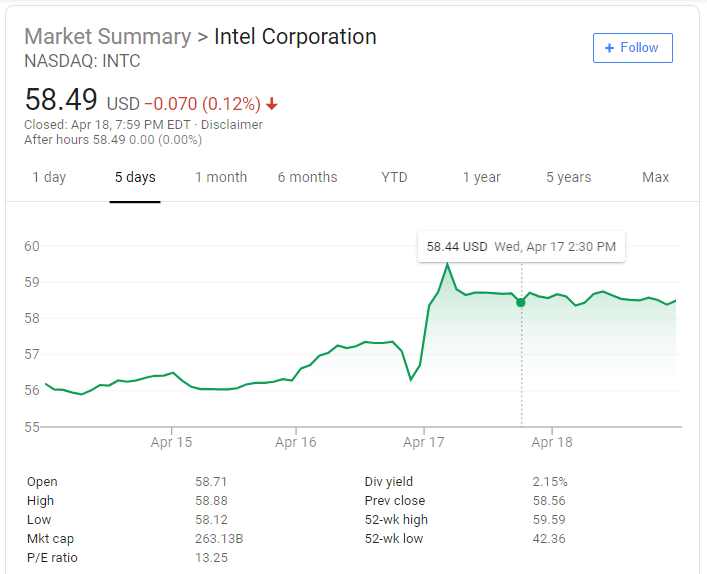Select the 5 days tab
Image resolution: width=707 pixels, height=574 pixels.
coord(135,177)
